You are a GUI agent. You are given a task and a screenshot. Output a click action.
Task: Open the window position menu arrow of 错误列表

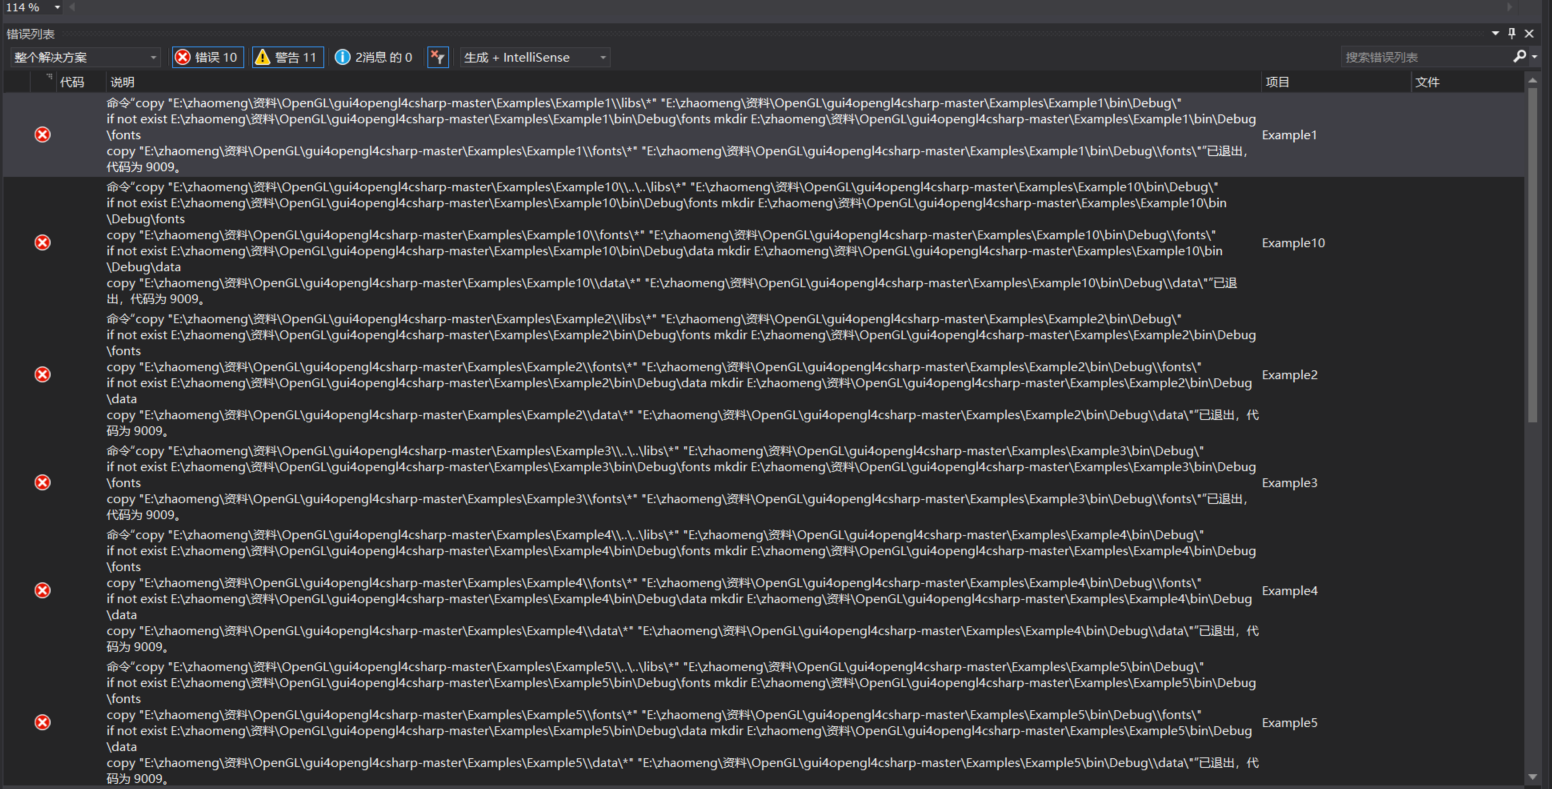click(x=1496, y=33)
